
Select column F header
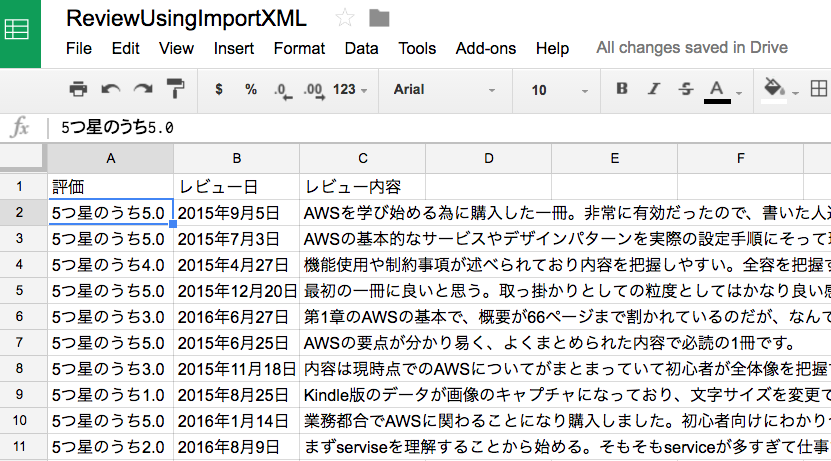[x=741, y=158]
